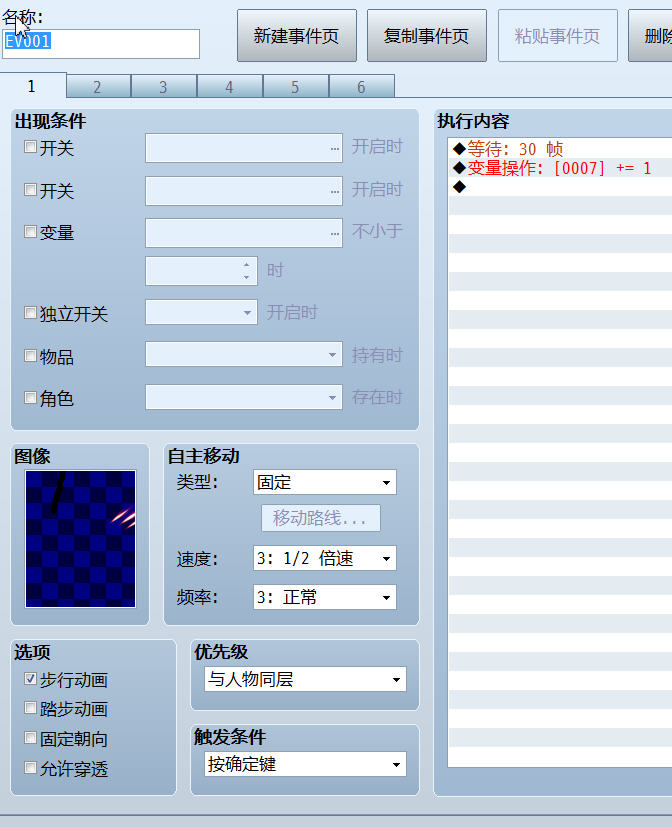Open the 物品 dropdown
The height and width of the screenshot is (827, 672).
244,354
